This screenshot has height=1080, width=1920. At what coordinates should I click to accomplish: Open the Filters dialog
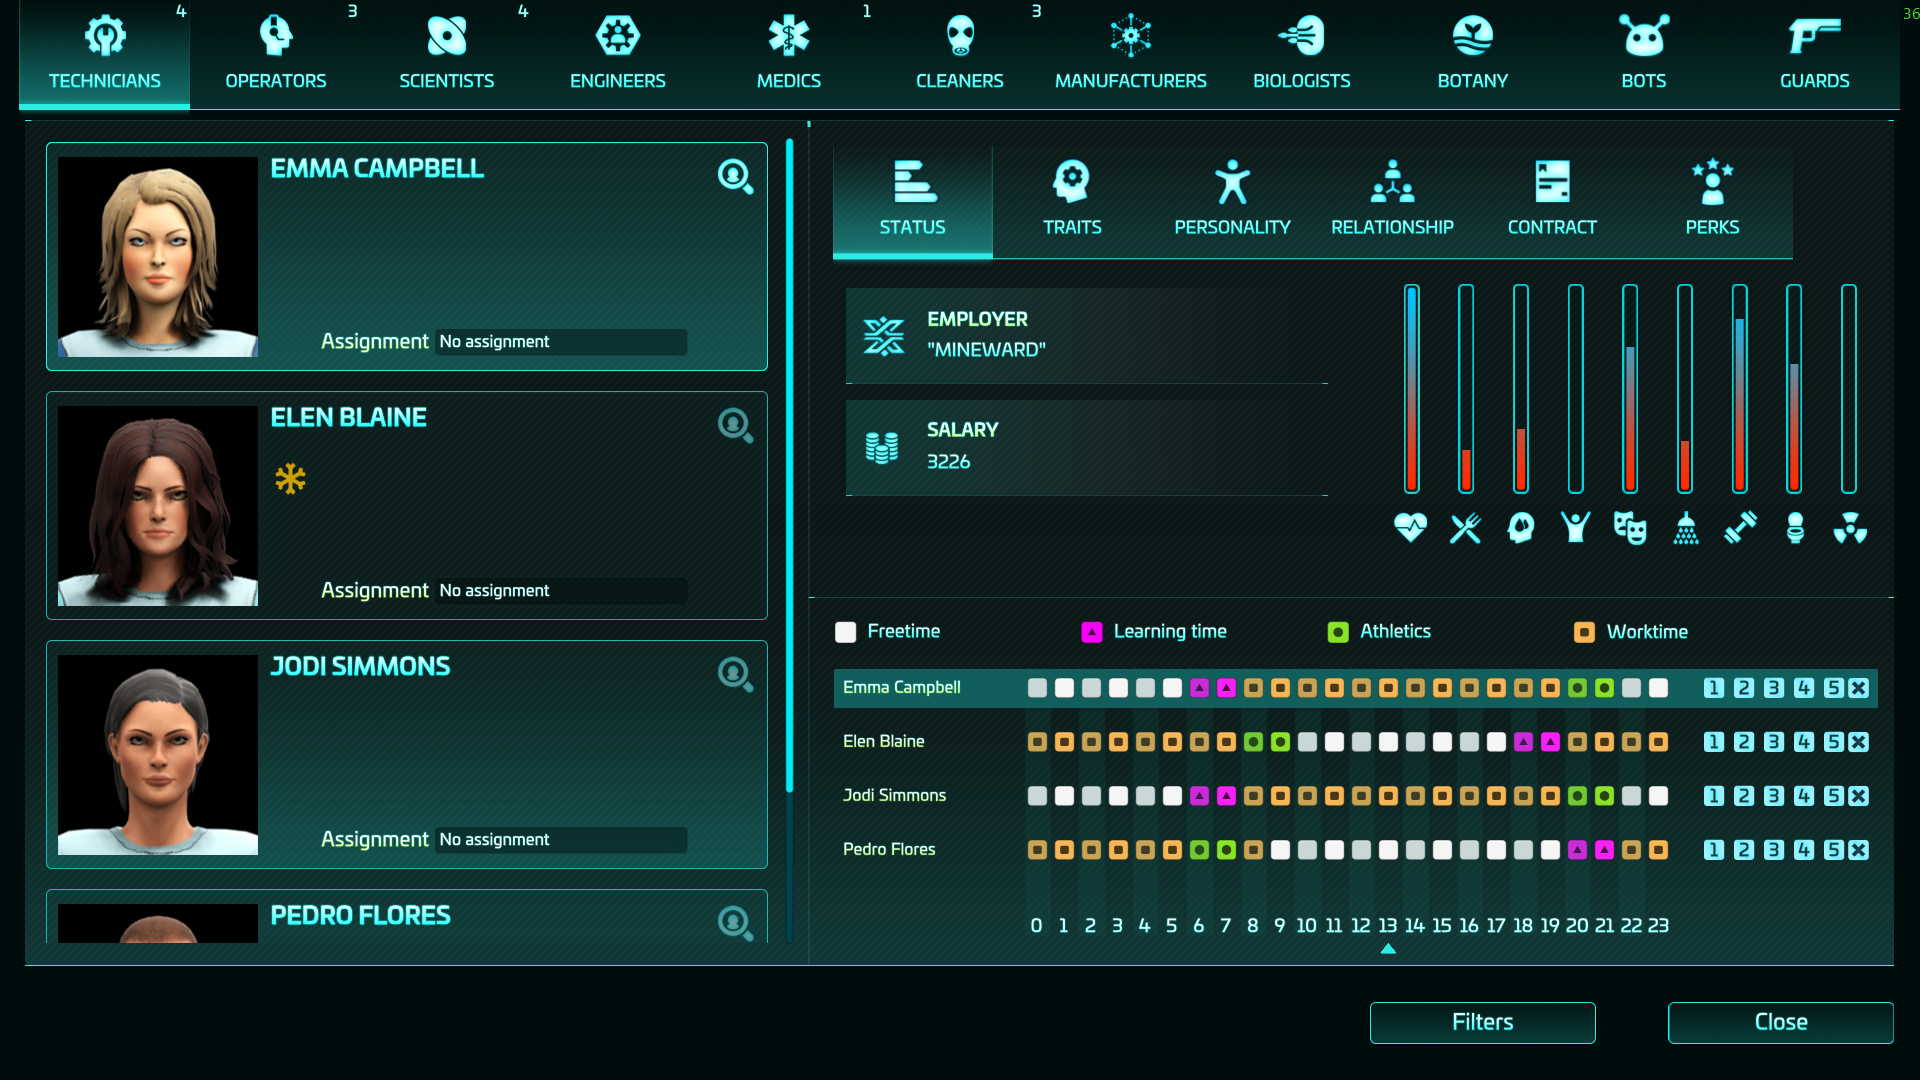(x=1483, y=1022)
